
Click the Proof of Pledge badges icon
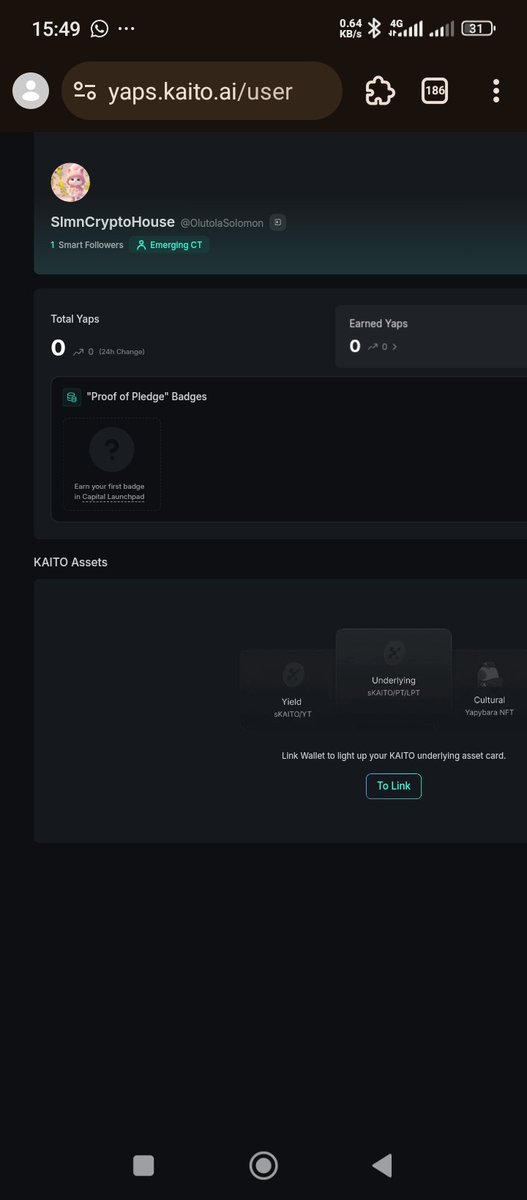tap(72, 397)
